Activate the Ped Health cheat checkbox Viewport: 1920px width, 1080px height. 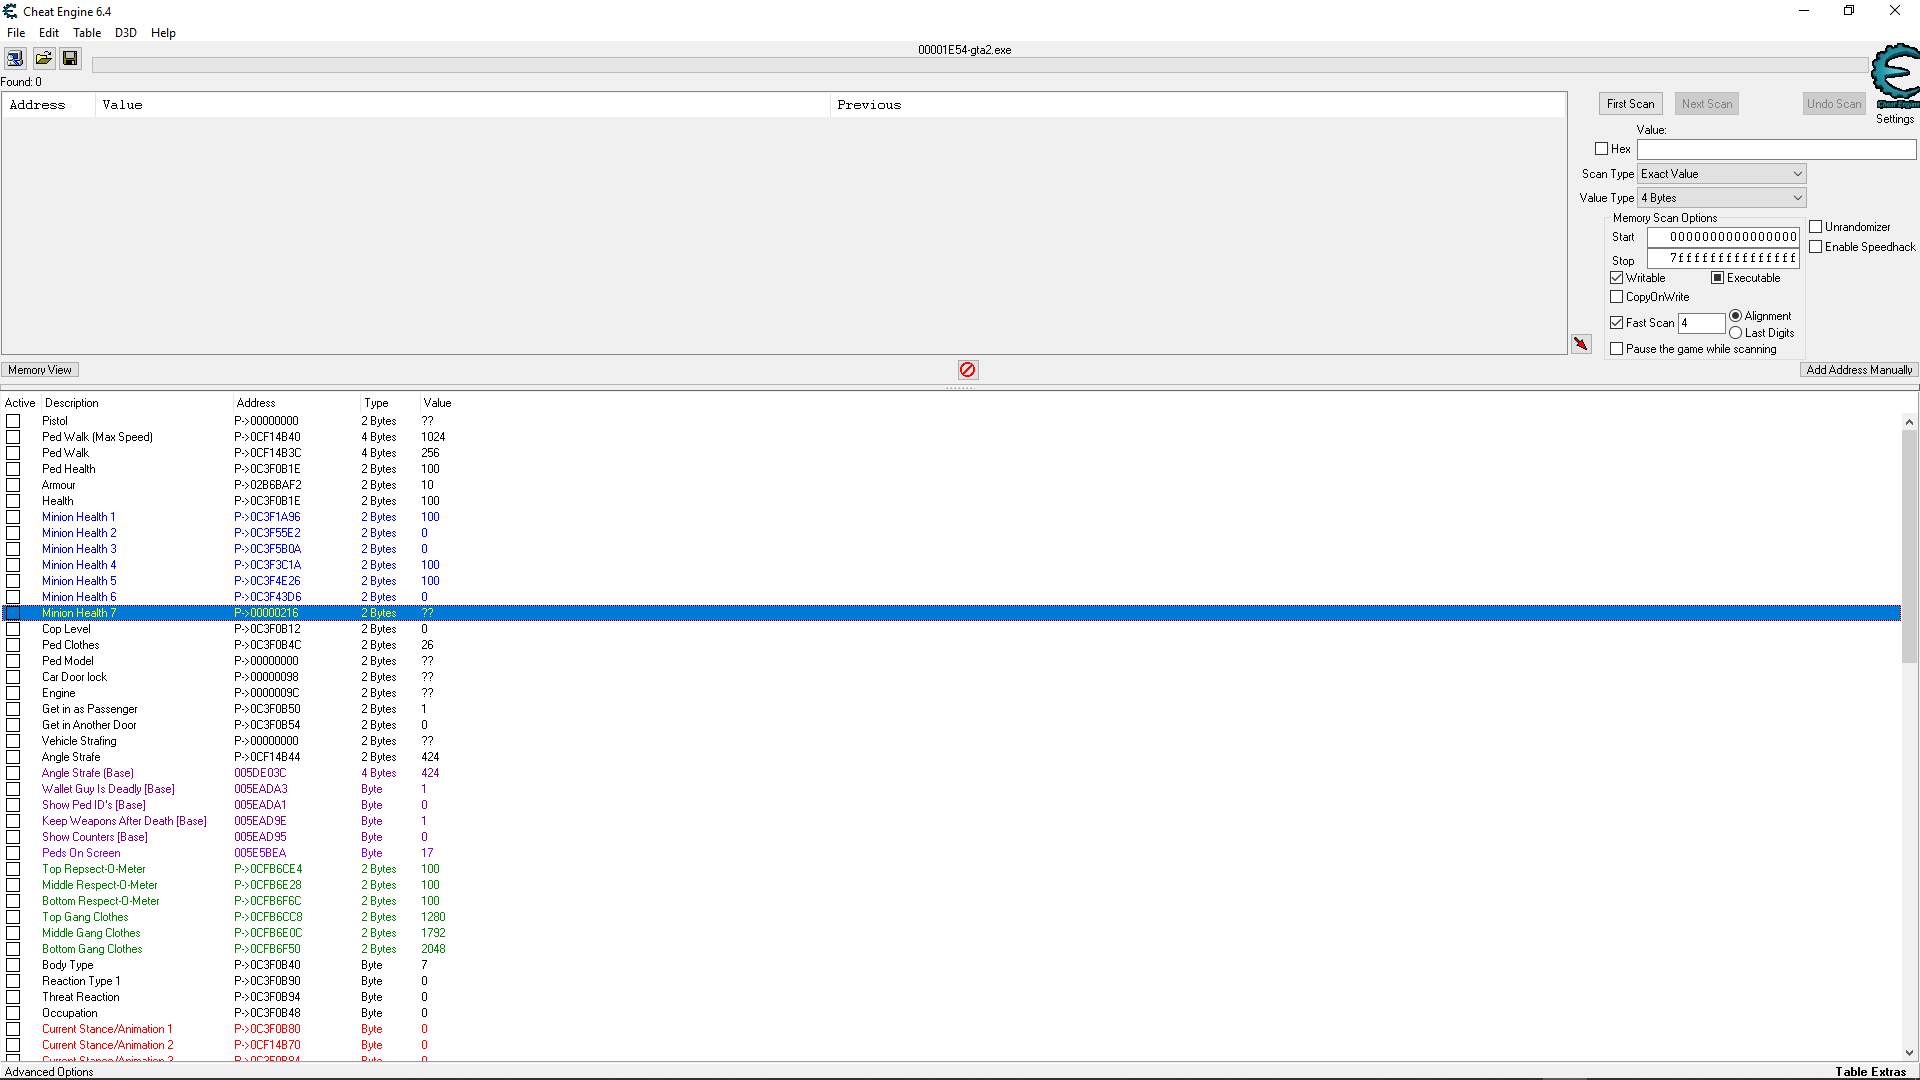pos(13,469)
